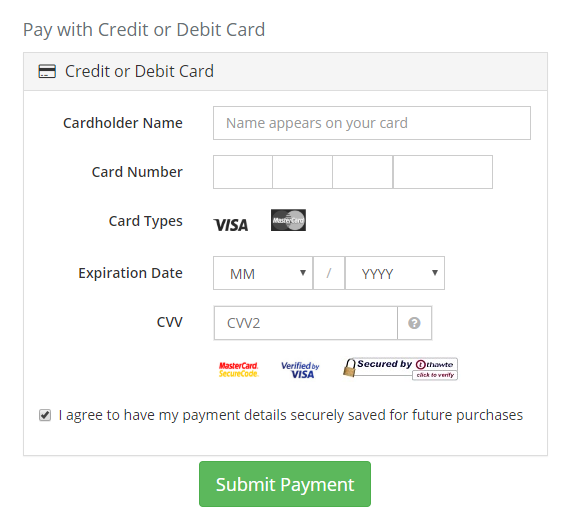Focus the Cardholder Name input field
This screenshot has width=575, height=510.
point(372,123)
